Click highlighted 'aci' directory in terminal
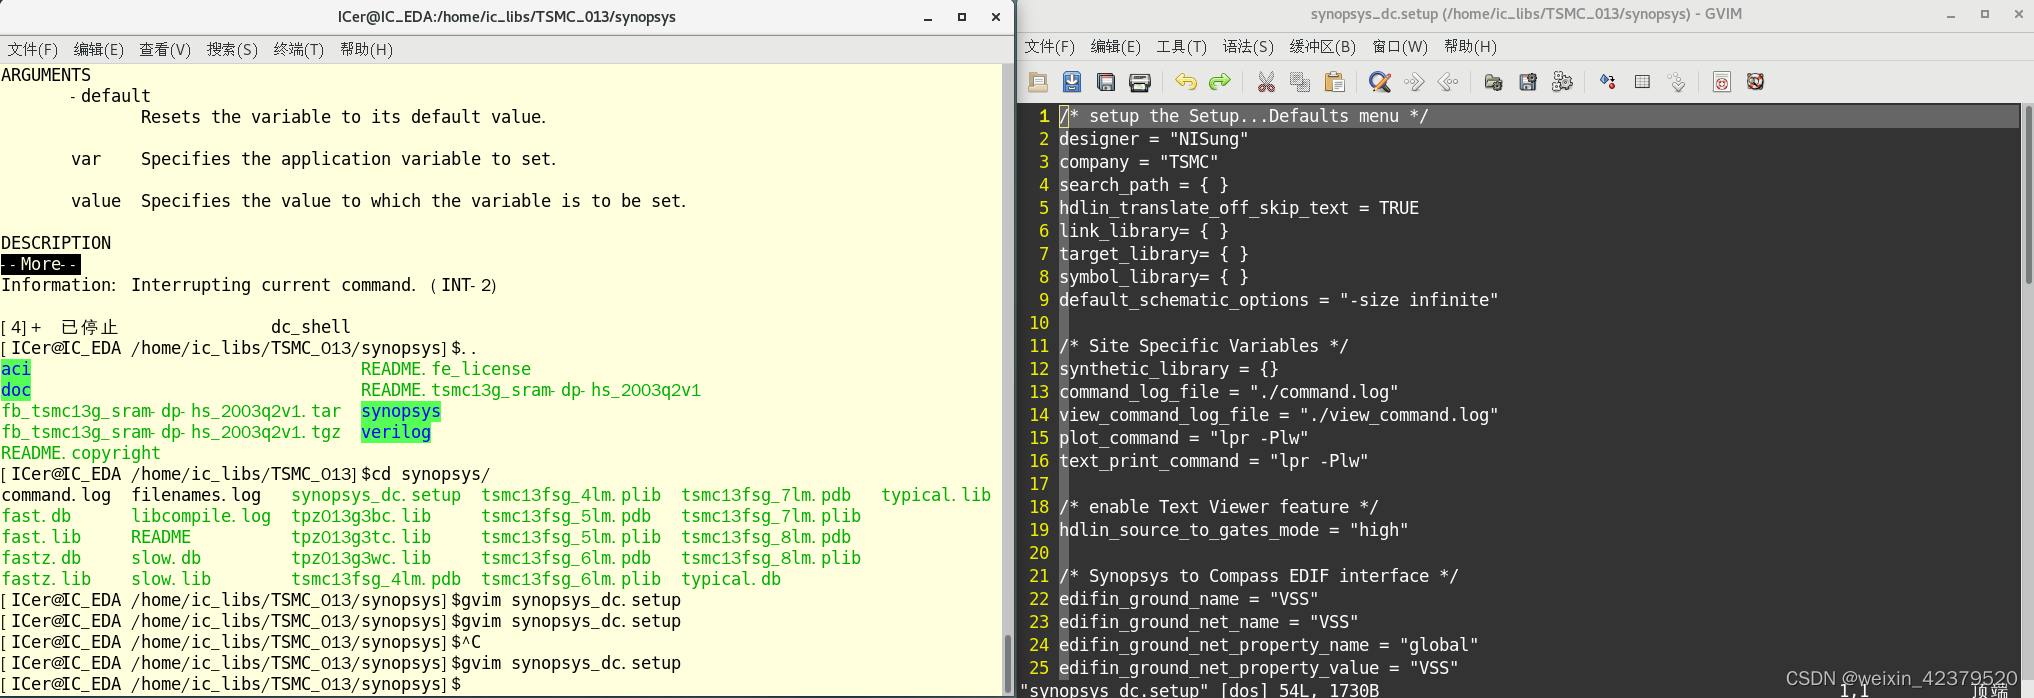2034x698 pixels. coord(16,369)
